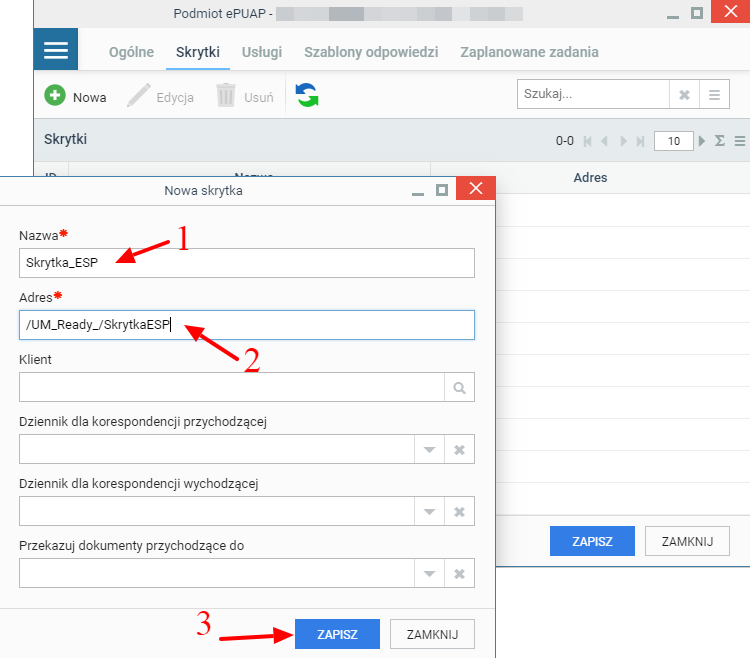
Task: Open search options menu next to Szukaj
Action: point(714,95)
